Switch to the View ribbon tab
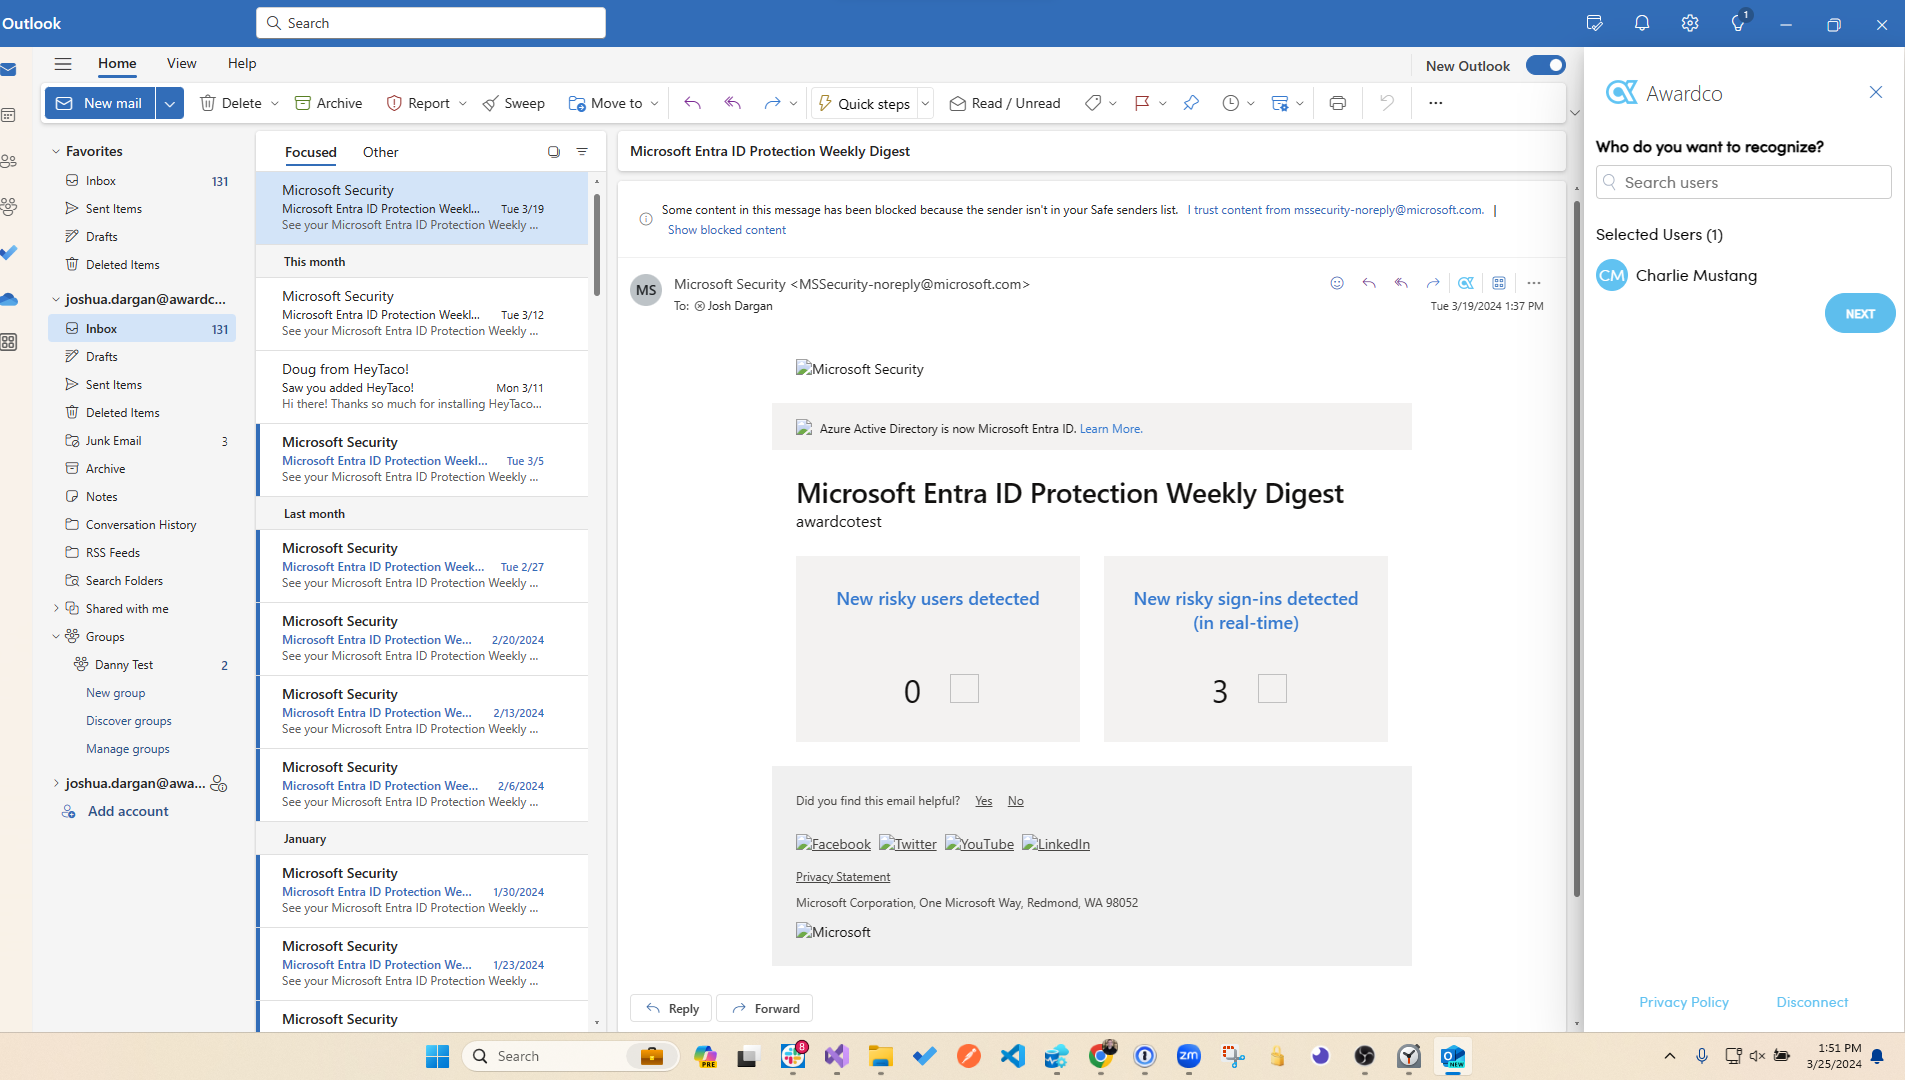The height and width of the screenshot is (1080, 1905). pyautogui.click(x=181, y=63)
